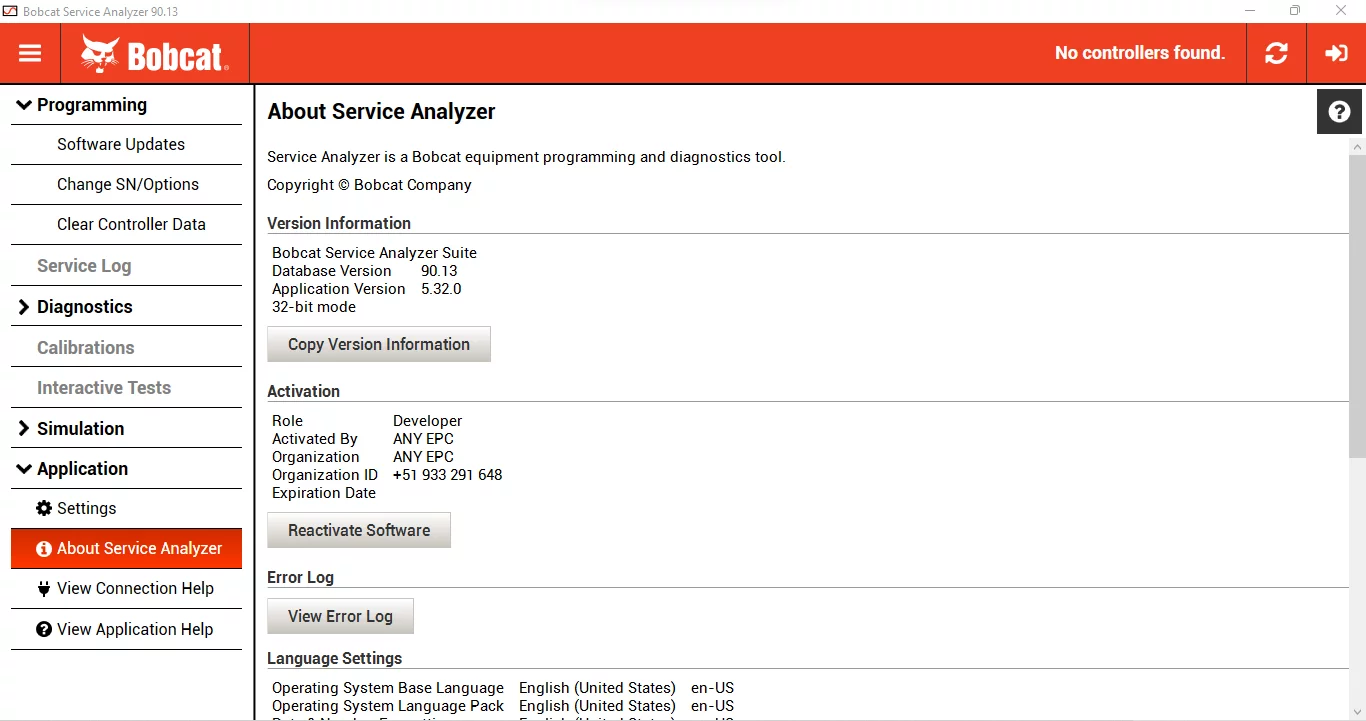Click the login arrow icon
The image size is (1366, 721).
pyautogui.click(x=1336, y=53)
